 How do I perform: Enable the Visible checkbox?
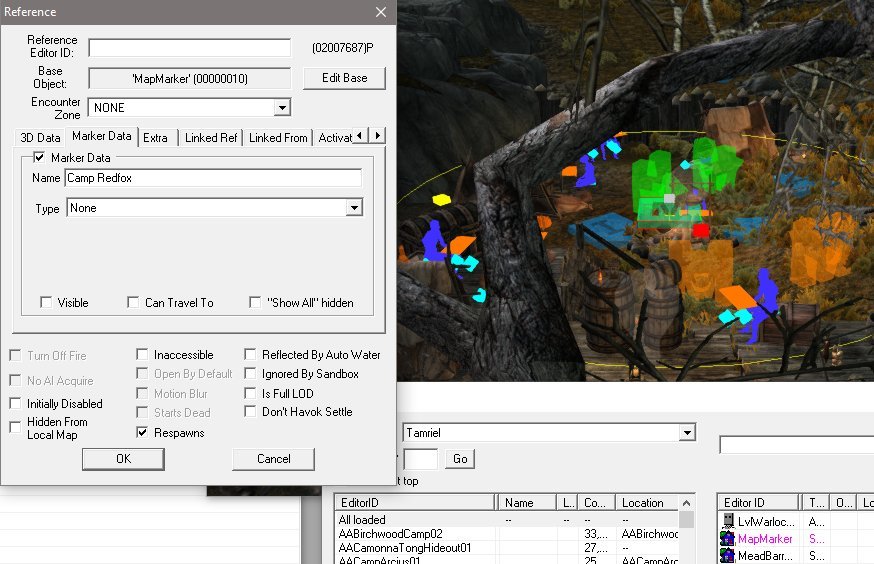(46, 303)
